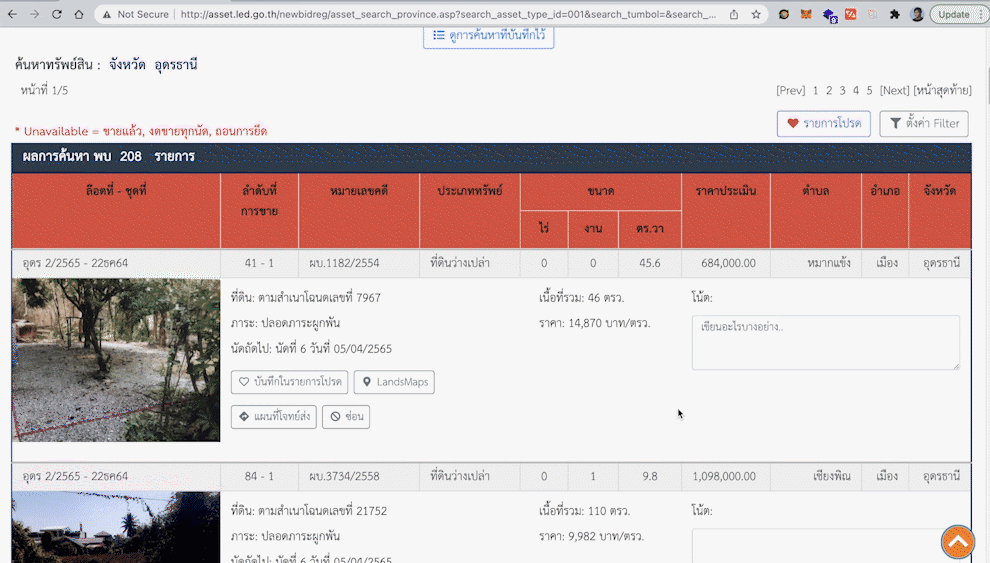Go to results page 2

coord(829,90)
